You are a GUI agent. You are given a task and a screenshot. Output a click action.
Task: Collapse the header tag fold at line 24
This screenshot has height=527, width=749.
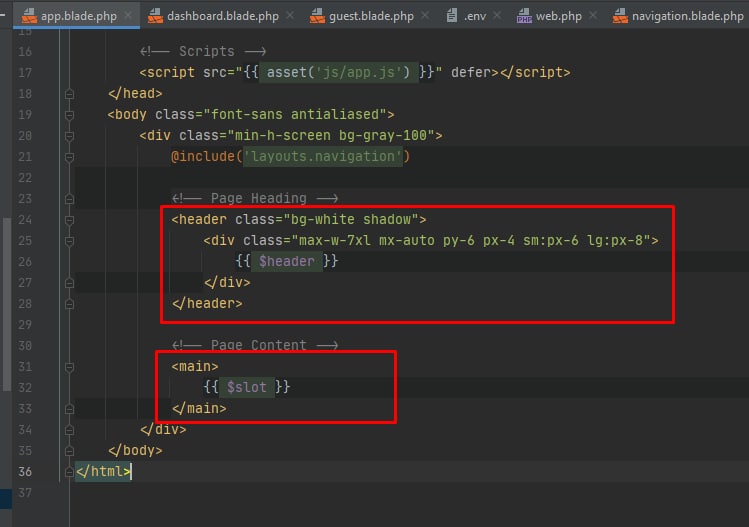[x=69, y=220]
